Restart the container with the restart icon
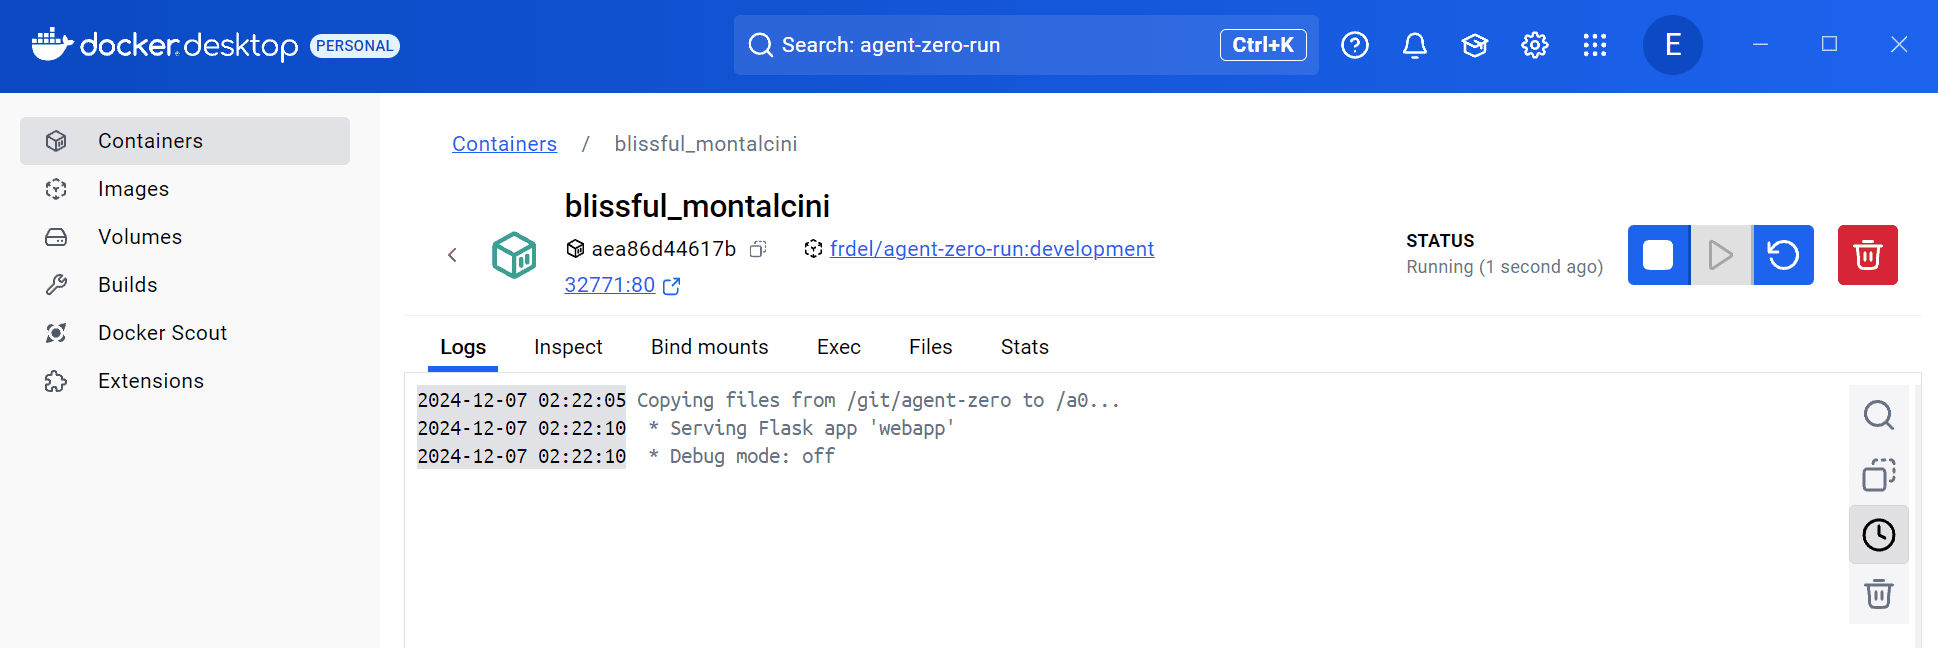This screenshot has height=648, width=1938. pos(1783,255)
